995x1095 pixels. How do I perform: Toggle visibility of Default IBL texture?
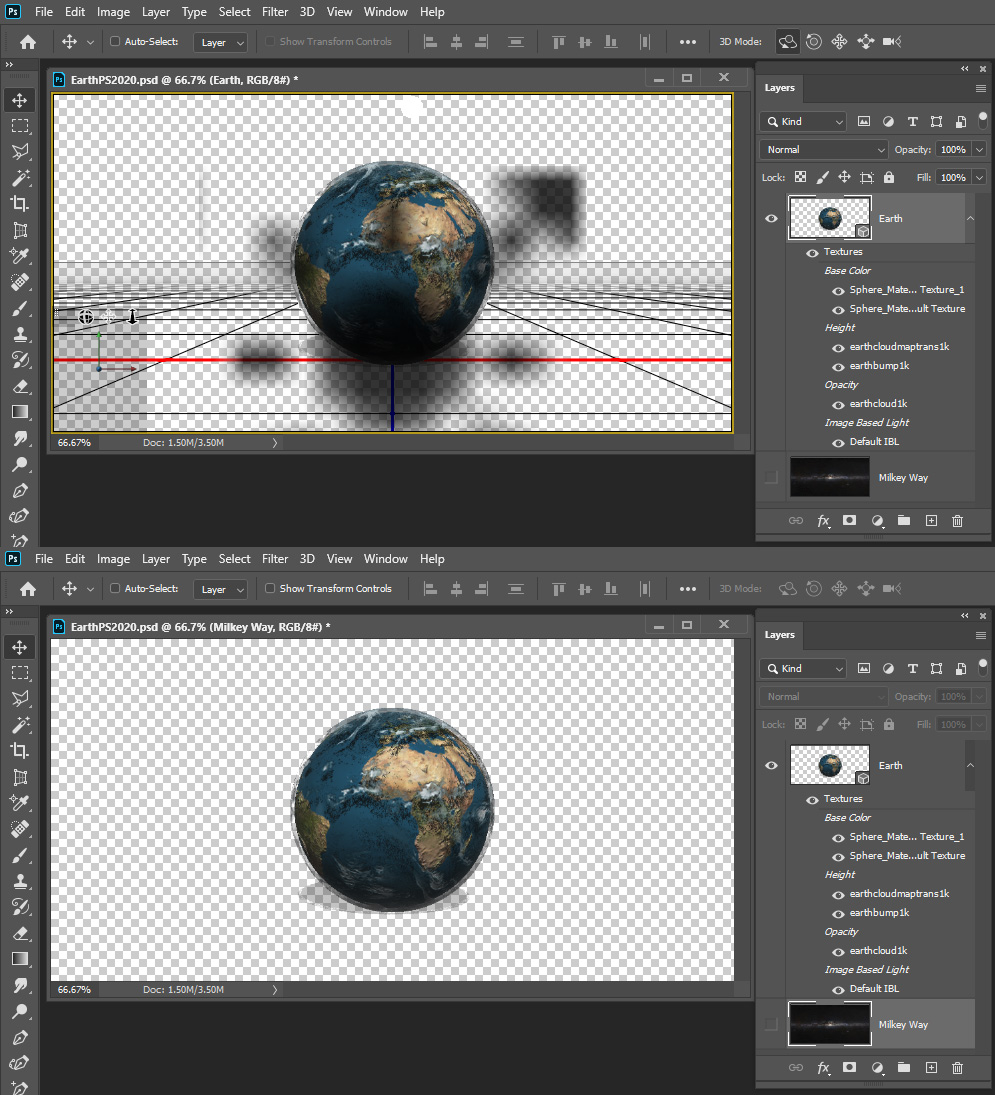pyautogui.click(x=838, y=441)
